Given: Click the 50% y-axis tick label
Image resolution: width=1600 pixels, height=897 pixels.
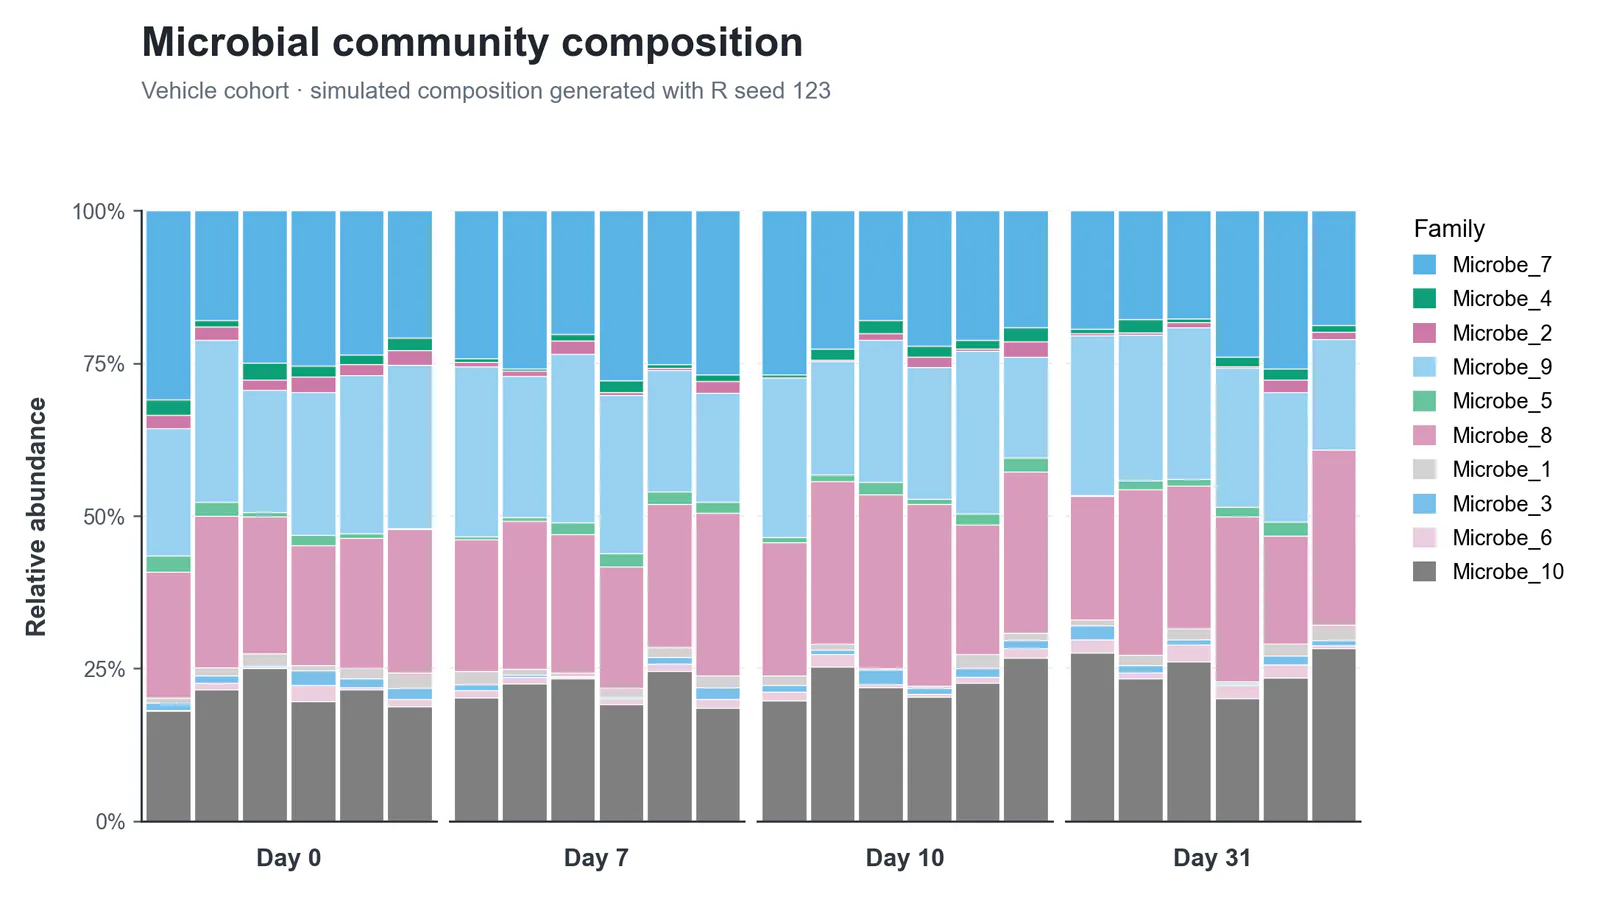Looking at the screenshot, I should point(104,517).
